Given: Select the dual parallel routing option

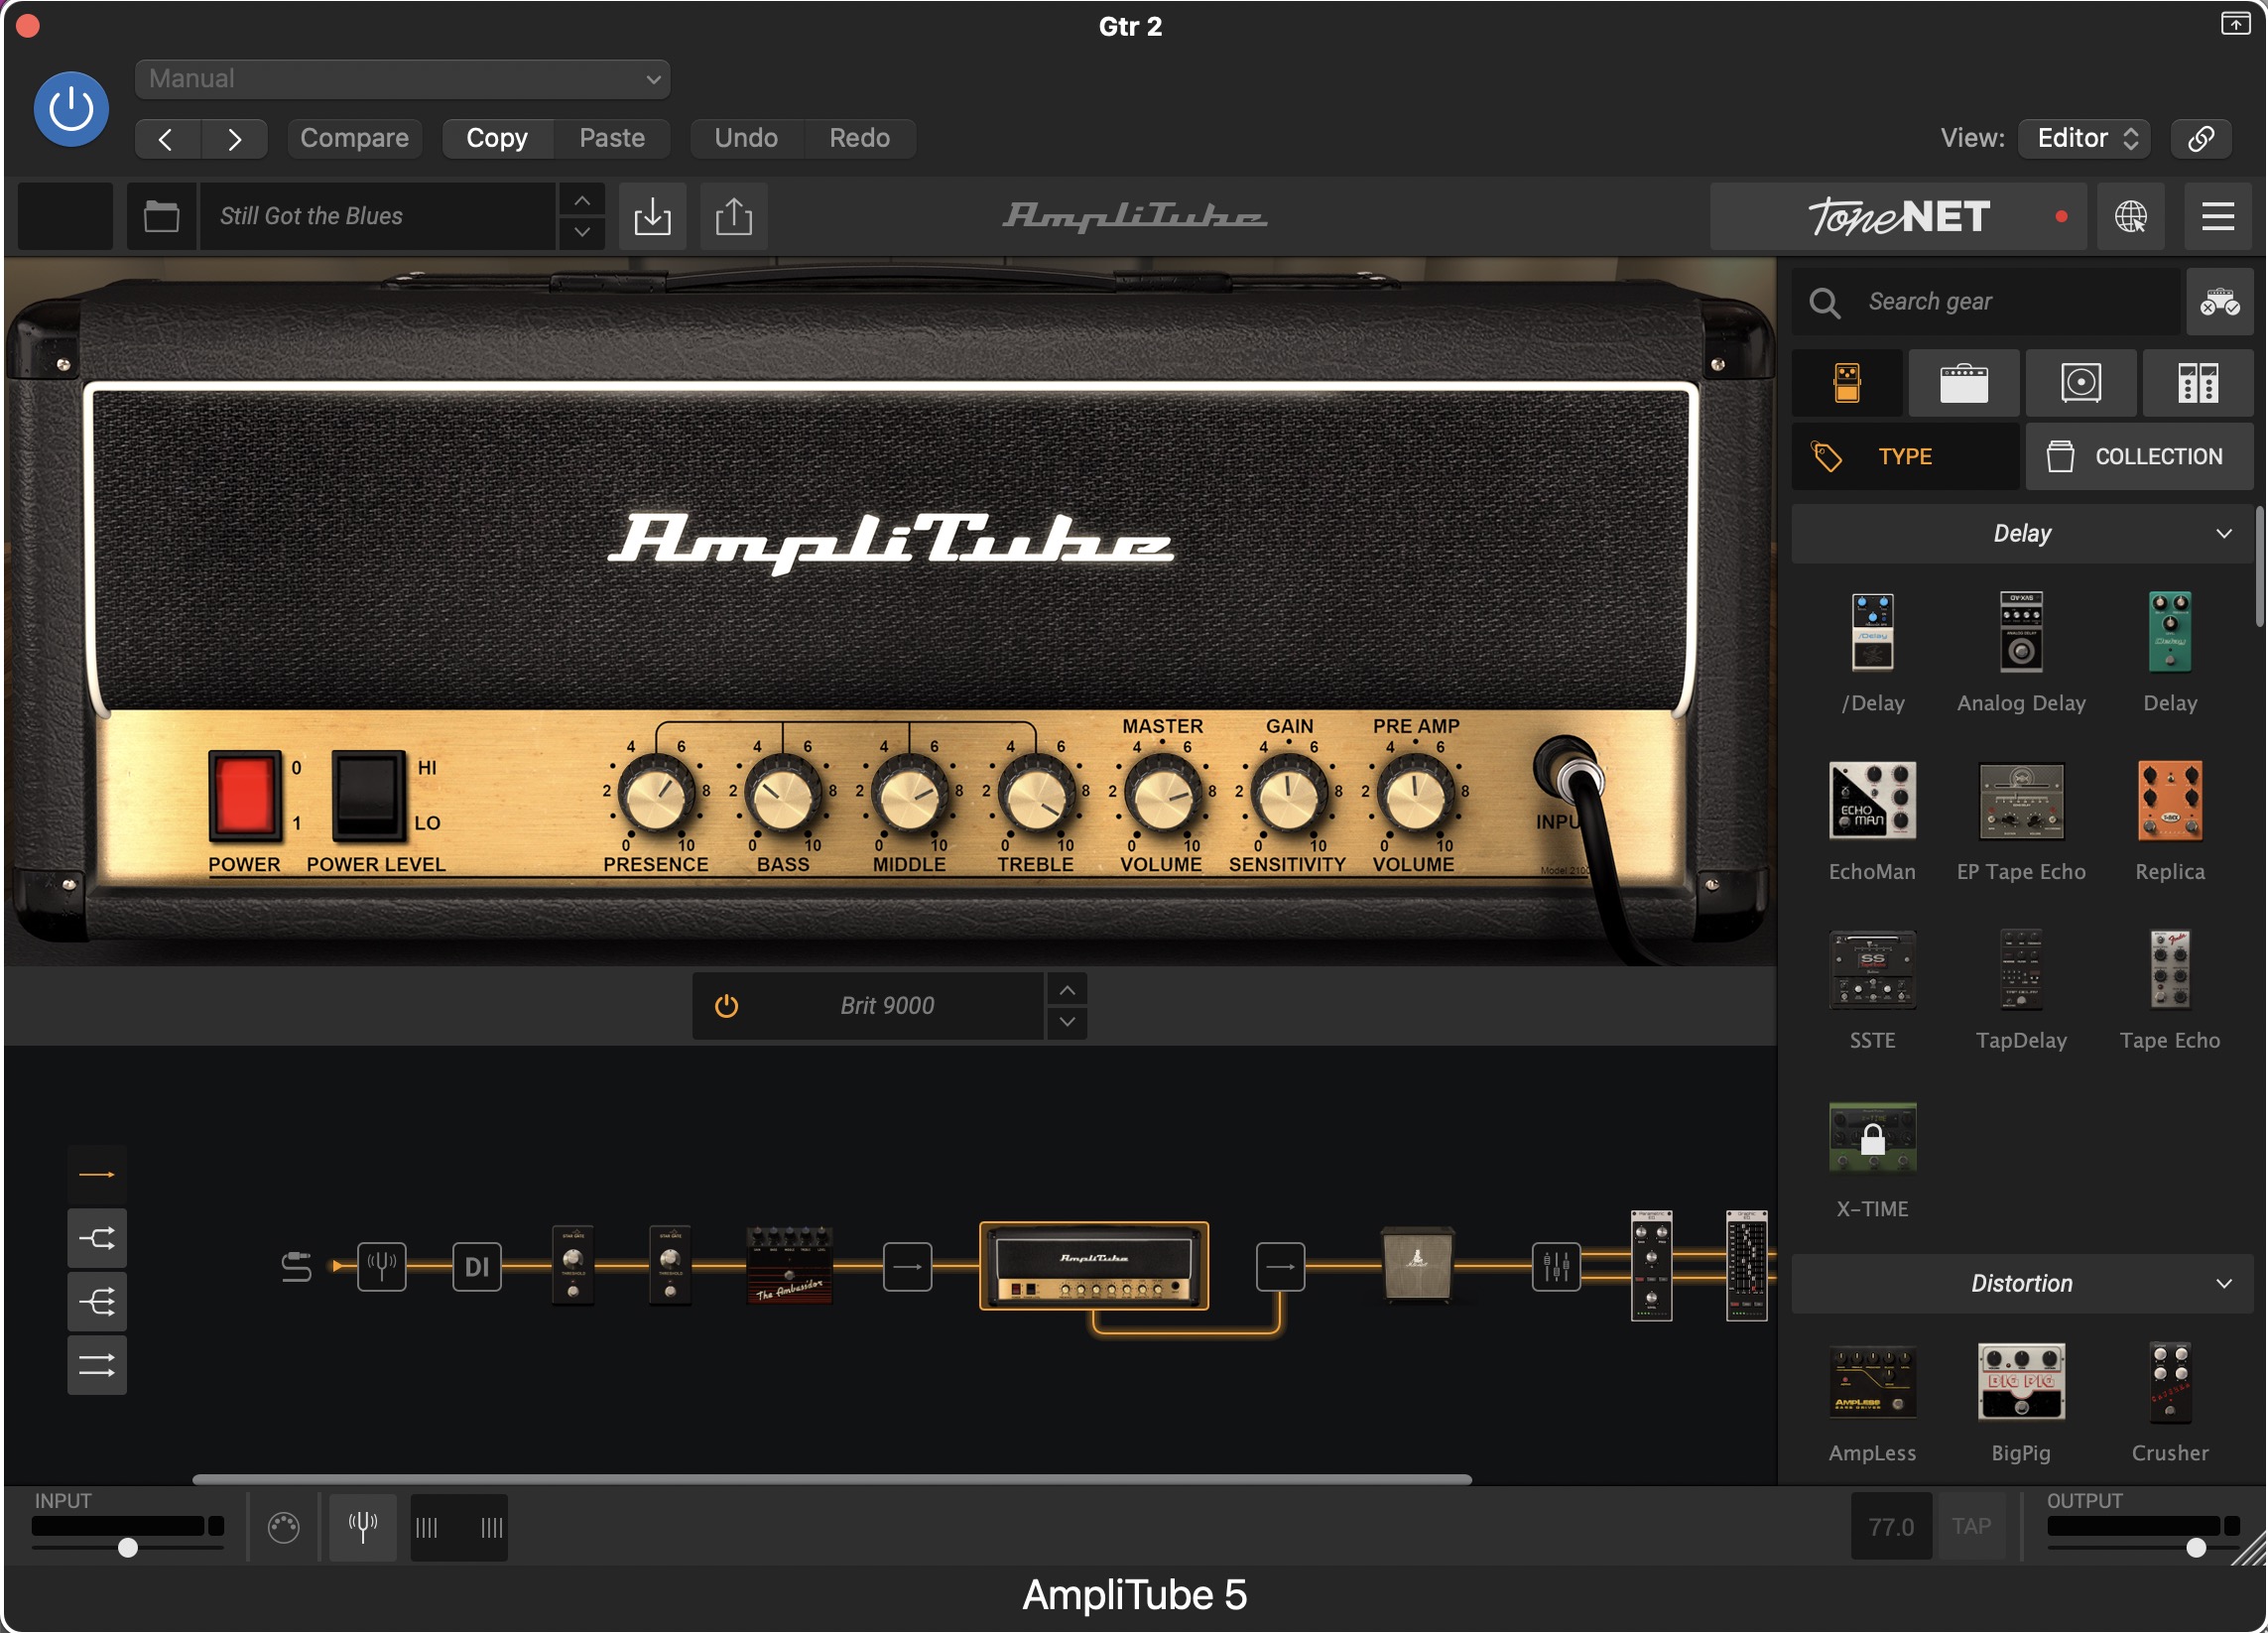Looking at the screenshot, I should 97,1365.
